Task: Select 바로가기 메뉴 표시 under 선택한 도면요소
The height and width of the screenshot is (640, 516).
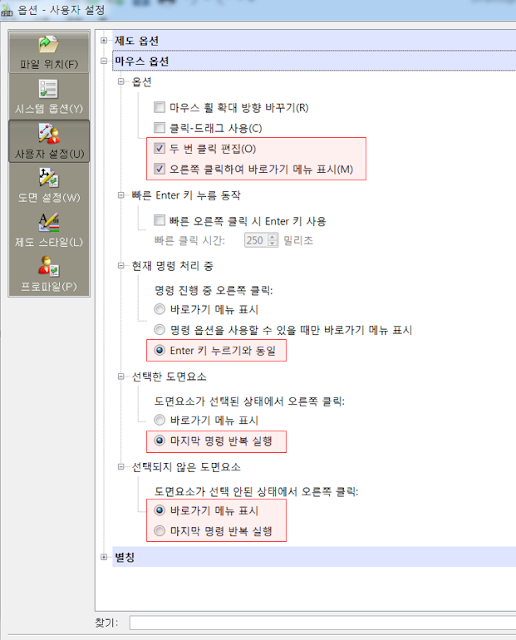Action: tap(159, 420)
